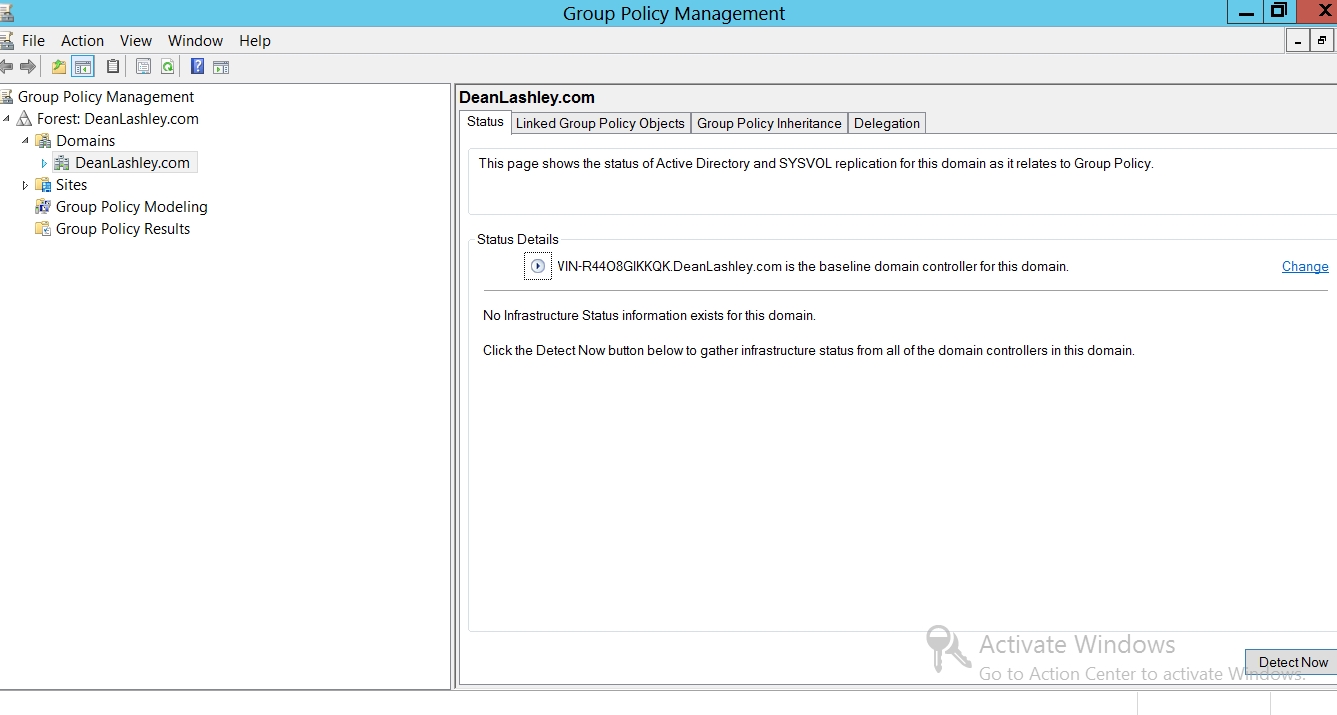This screenshot has width=1337, height=715.
Task: Select the Group Policy Results node
Action: coord(122,229)
